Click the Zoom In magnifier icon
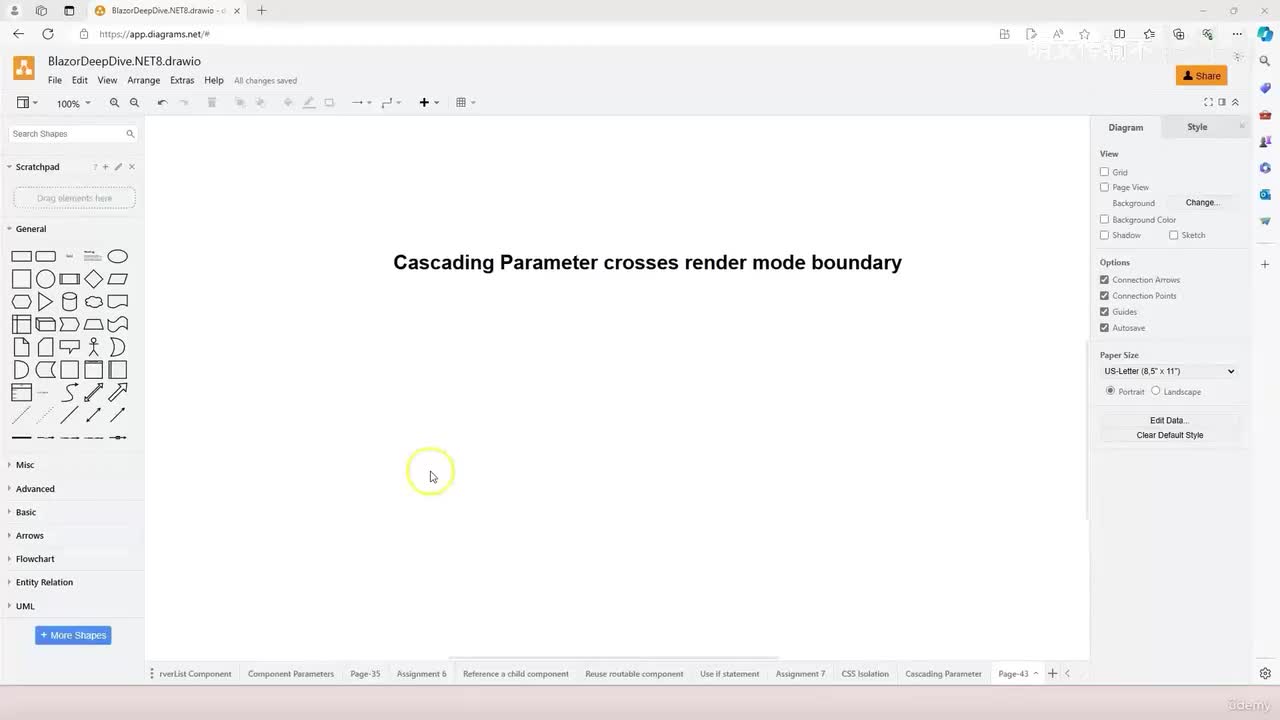Screen dimensions: 1280x720 114,103
